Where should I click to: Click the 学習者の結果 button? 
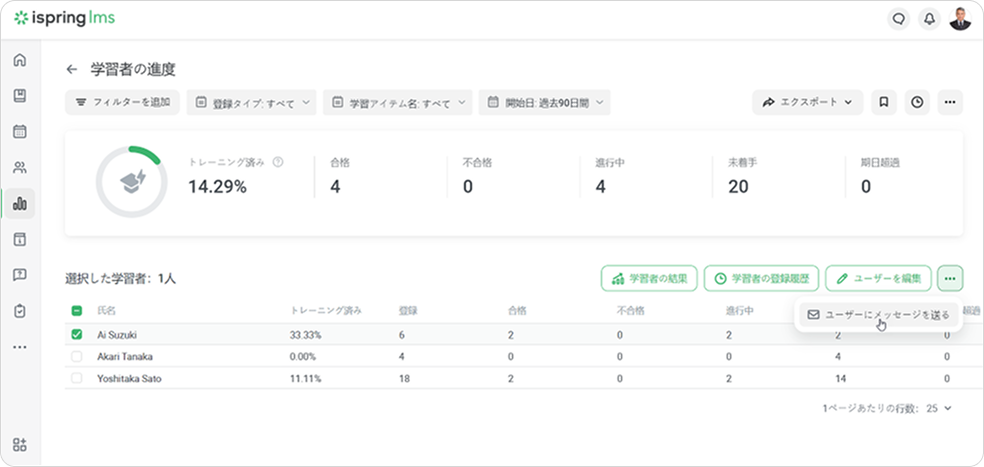click(648, 278)
